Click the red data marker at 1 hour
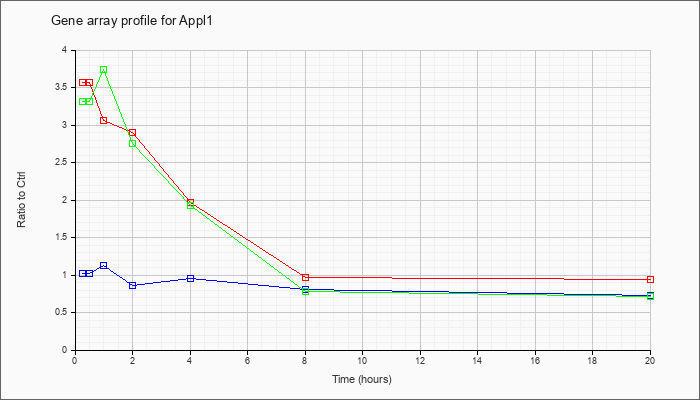The width and height of the screenshot is (700, 400). coord(104,121)
